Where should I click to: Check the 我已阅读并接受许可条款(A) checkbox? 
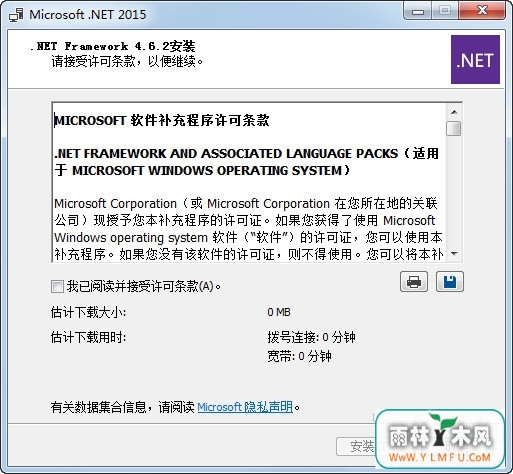57,286
